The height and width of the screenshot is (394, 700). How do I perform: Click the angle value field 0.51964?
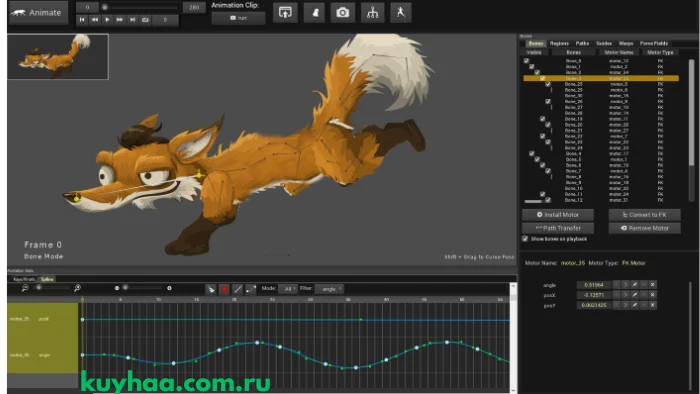(593, 285)
